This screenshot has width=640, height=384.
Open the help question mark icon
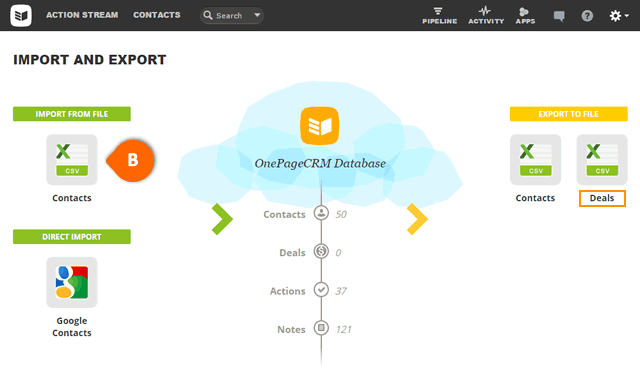click(x=587, y=16)
